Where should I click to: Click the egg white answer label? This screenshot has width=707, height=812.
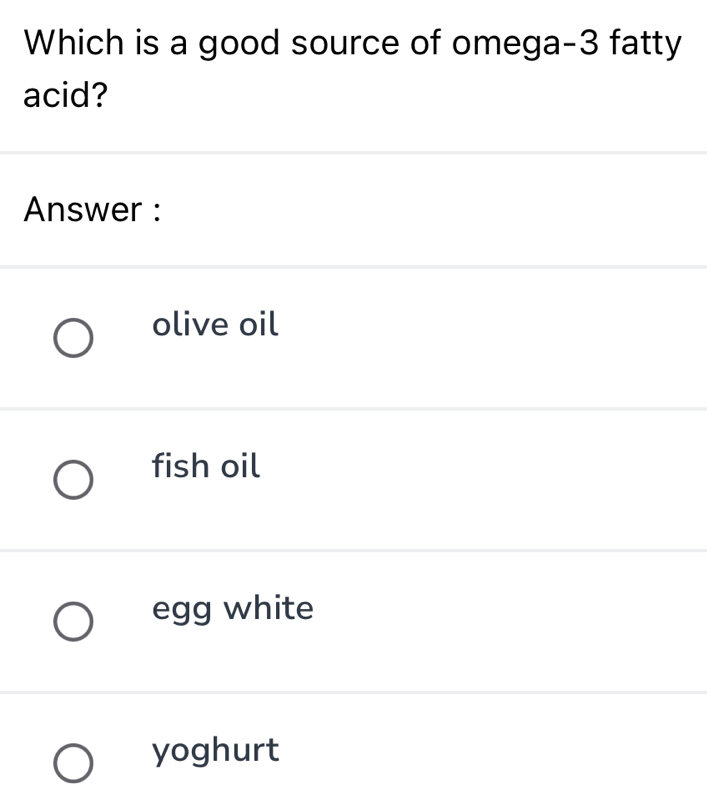[x=232, y=608]
